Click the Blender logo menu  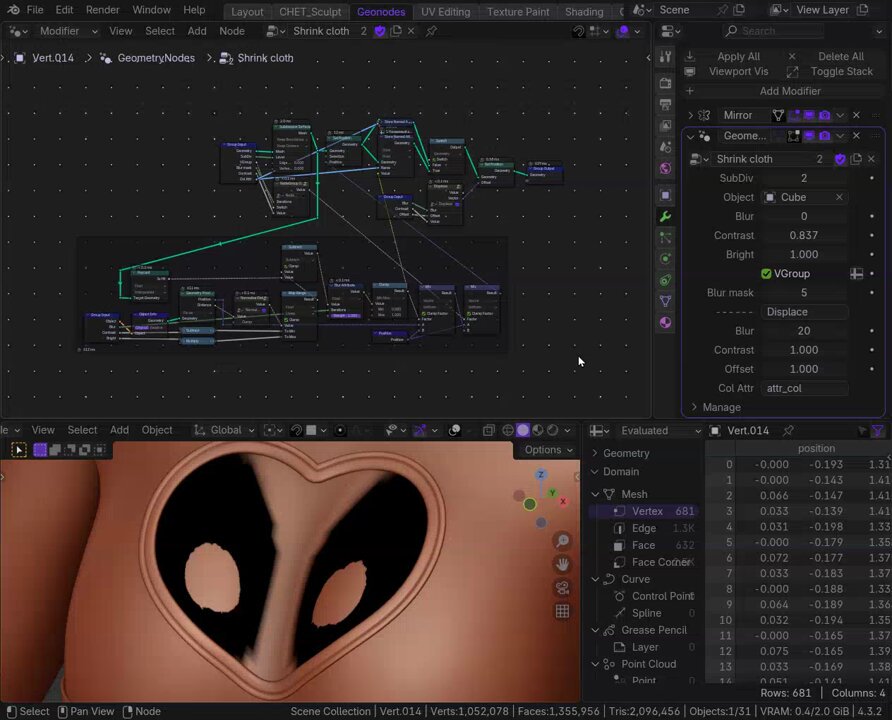point(14,10)
